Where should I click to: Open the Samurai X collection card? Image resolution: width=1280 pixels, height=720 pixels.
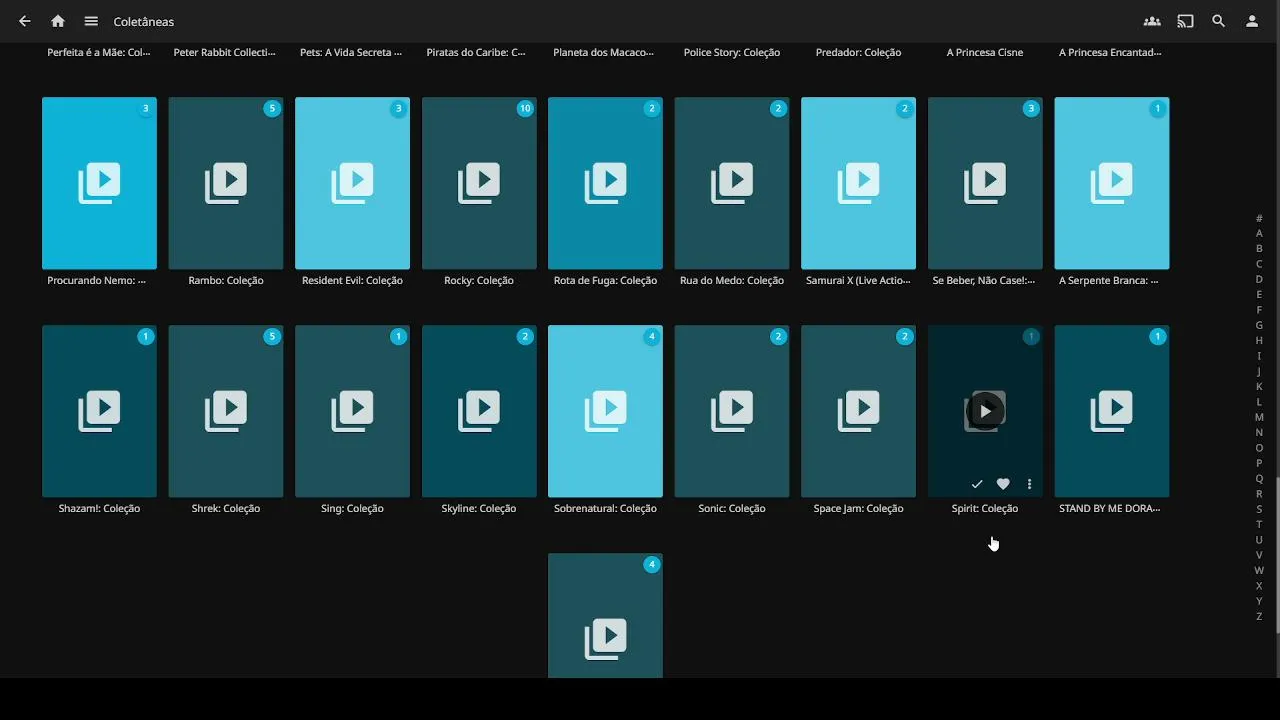pos(858,183)
